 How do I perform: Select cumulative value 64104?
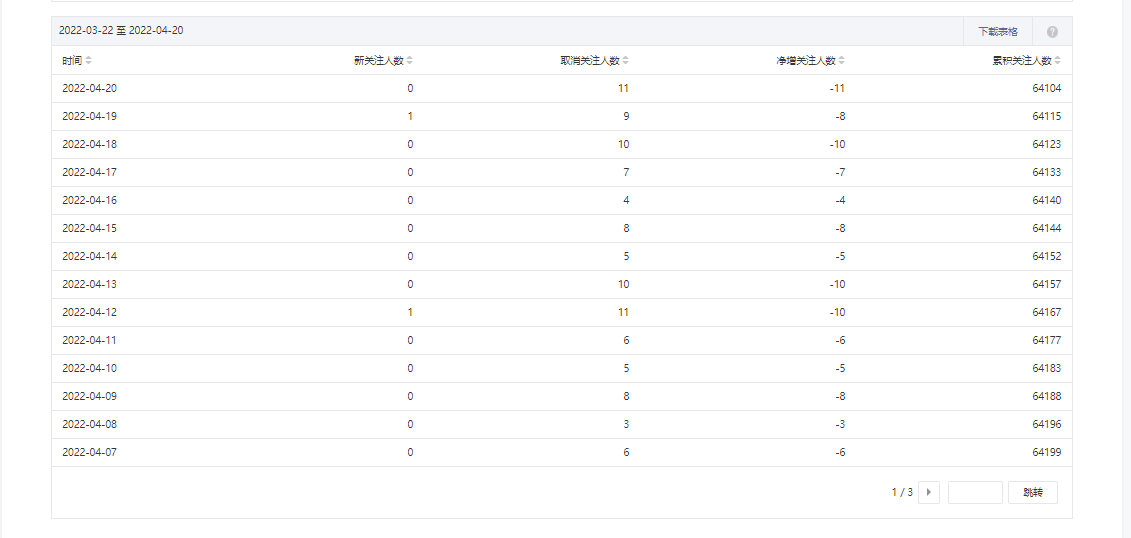point(1046,88)
